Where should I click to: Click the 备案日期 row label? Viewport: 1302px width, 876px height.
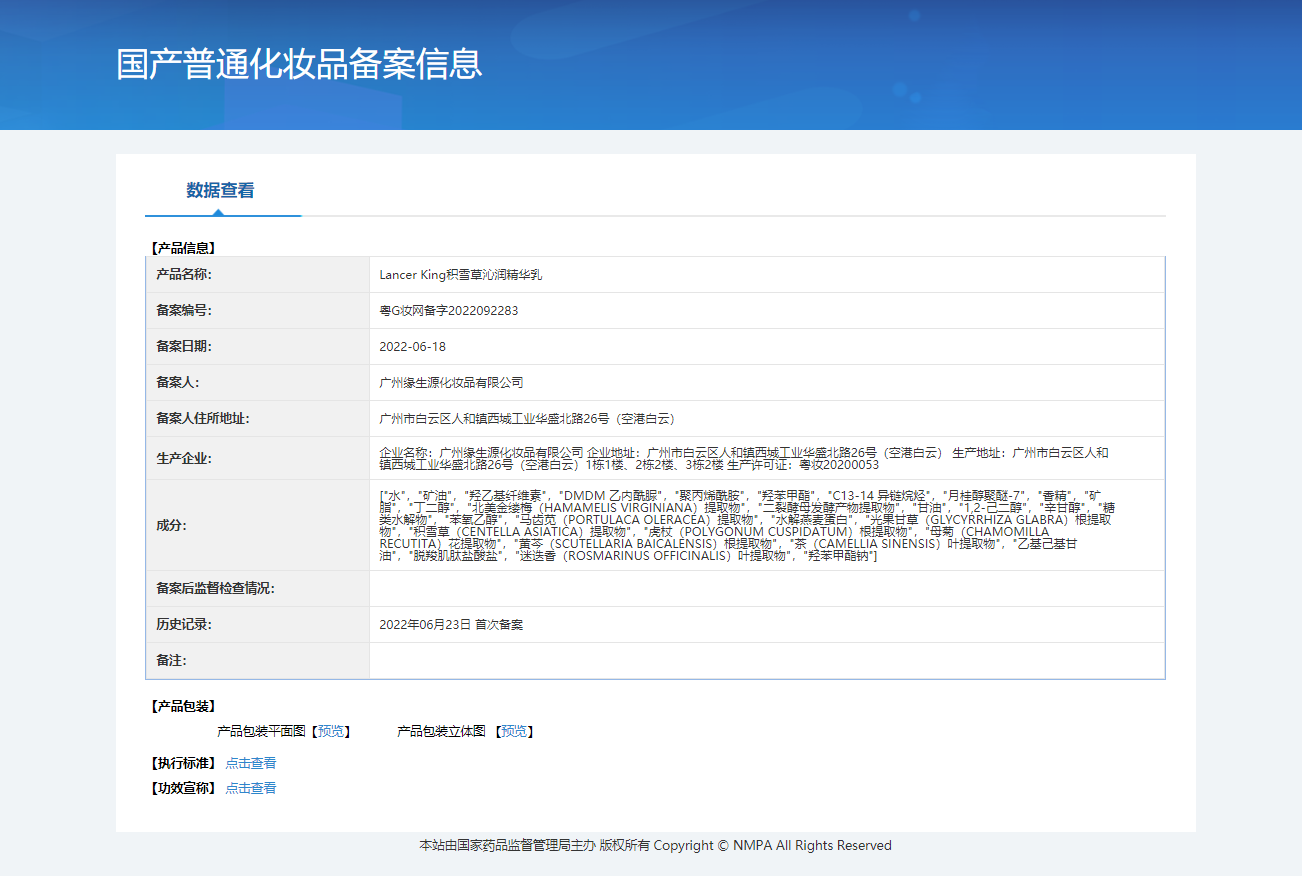184,346
